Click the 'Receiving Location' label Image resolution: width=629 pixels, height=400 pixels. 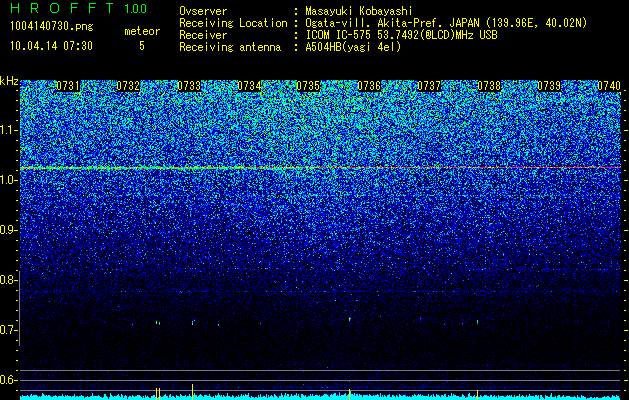233,23
